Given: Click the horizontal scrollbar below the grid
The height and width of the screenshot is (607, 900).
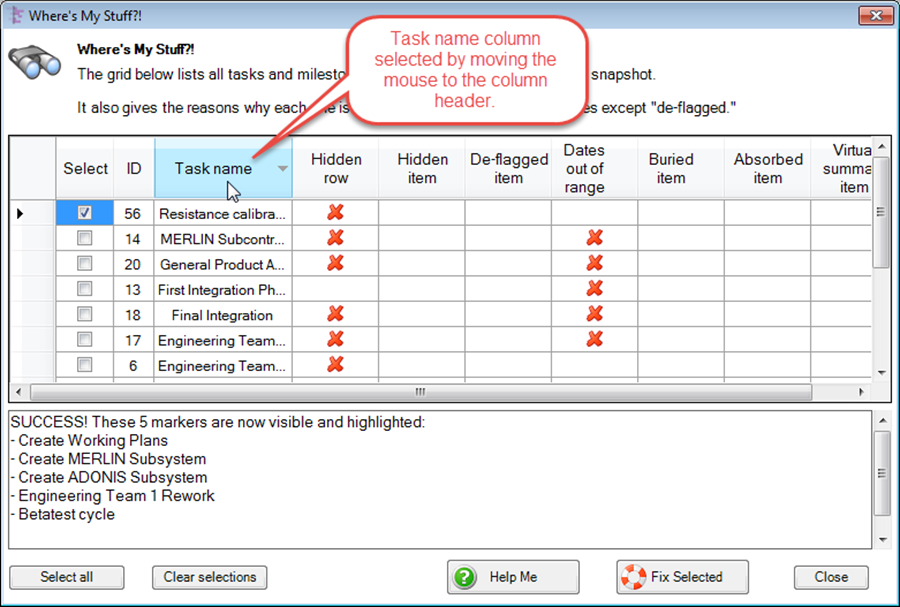Looking at the screenshot, I should (420, 392).
